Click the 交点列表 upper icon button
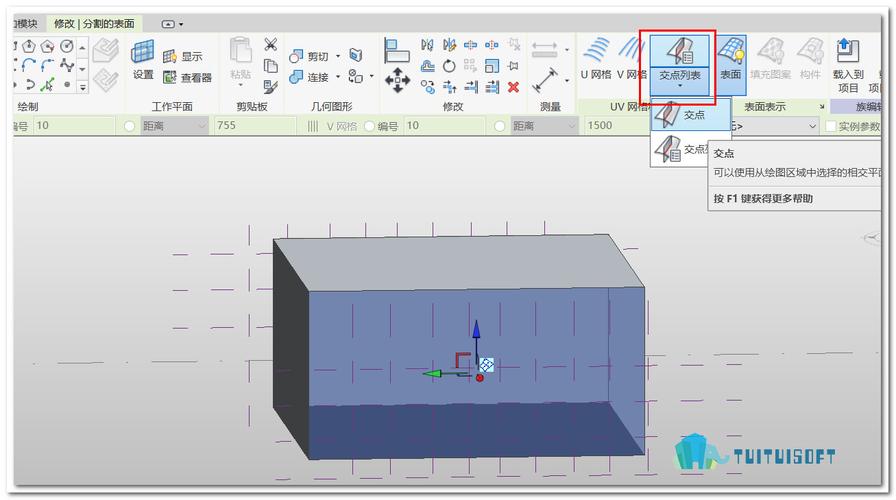Screen dimensions: 896x500 pyautogui.click(x=679, y=51)
